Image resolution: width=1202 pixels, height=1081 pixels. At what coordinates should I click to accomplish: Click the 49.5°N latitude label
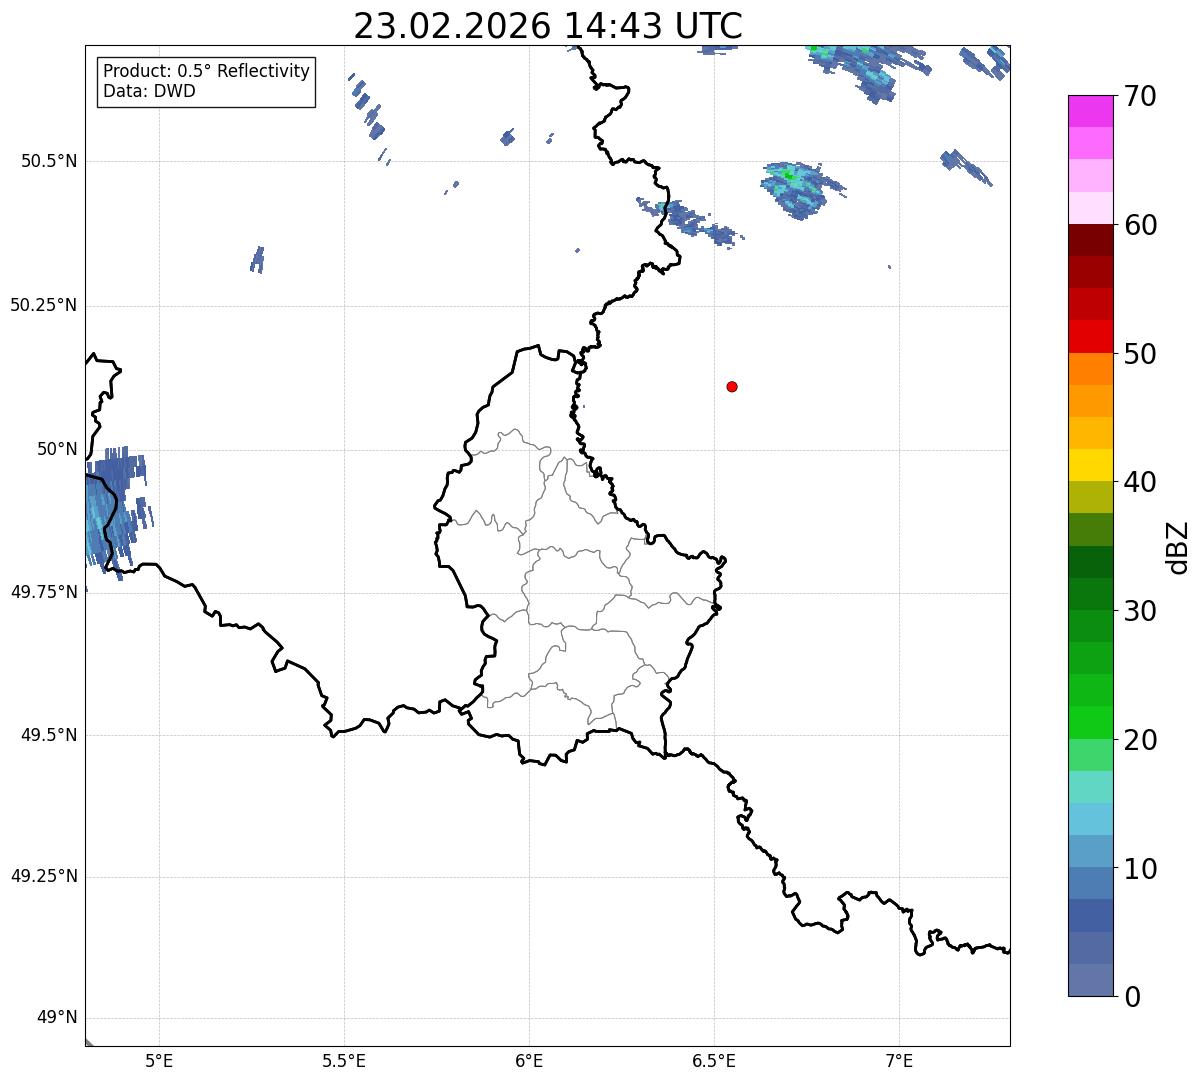50,735
